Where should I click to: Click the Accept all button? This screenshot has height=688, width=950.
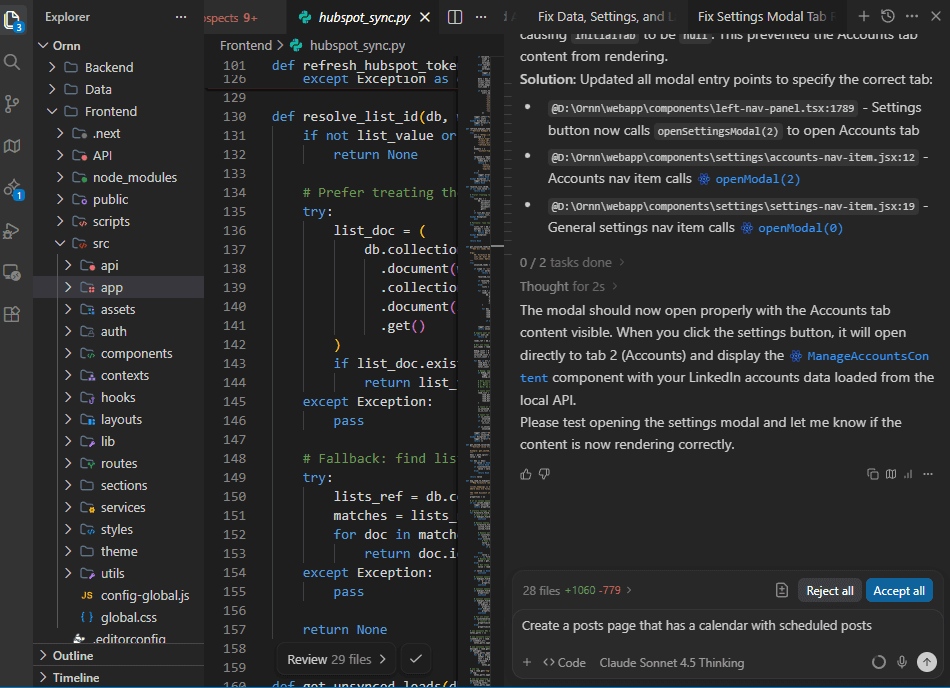click(898, 591)
